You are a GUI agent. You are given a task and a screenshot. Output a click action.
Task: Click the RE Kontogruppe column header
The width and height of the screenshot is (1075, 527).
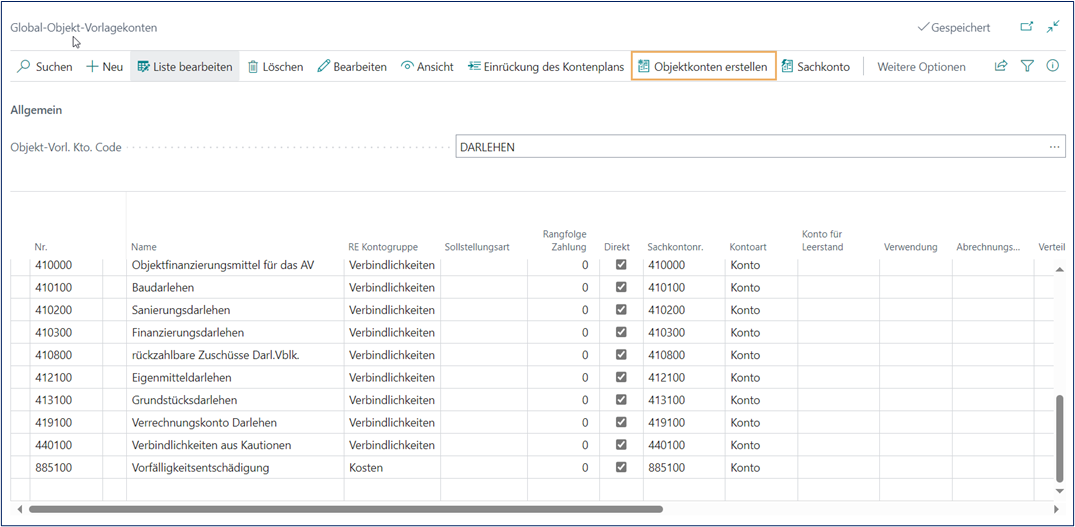click(x=383, y=247)
